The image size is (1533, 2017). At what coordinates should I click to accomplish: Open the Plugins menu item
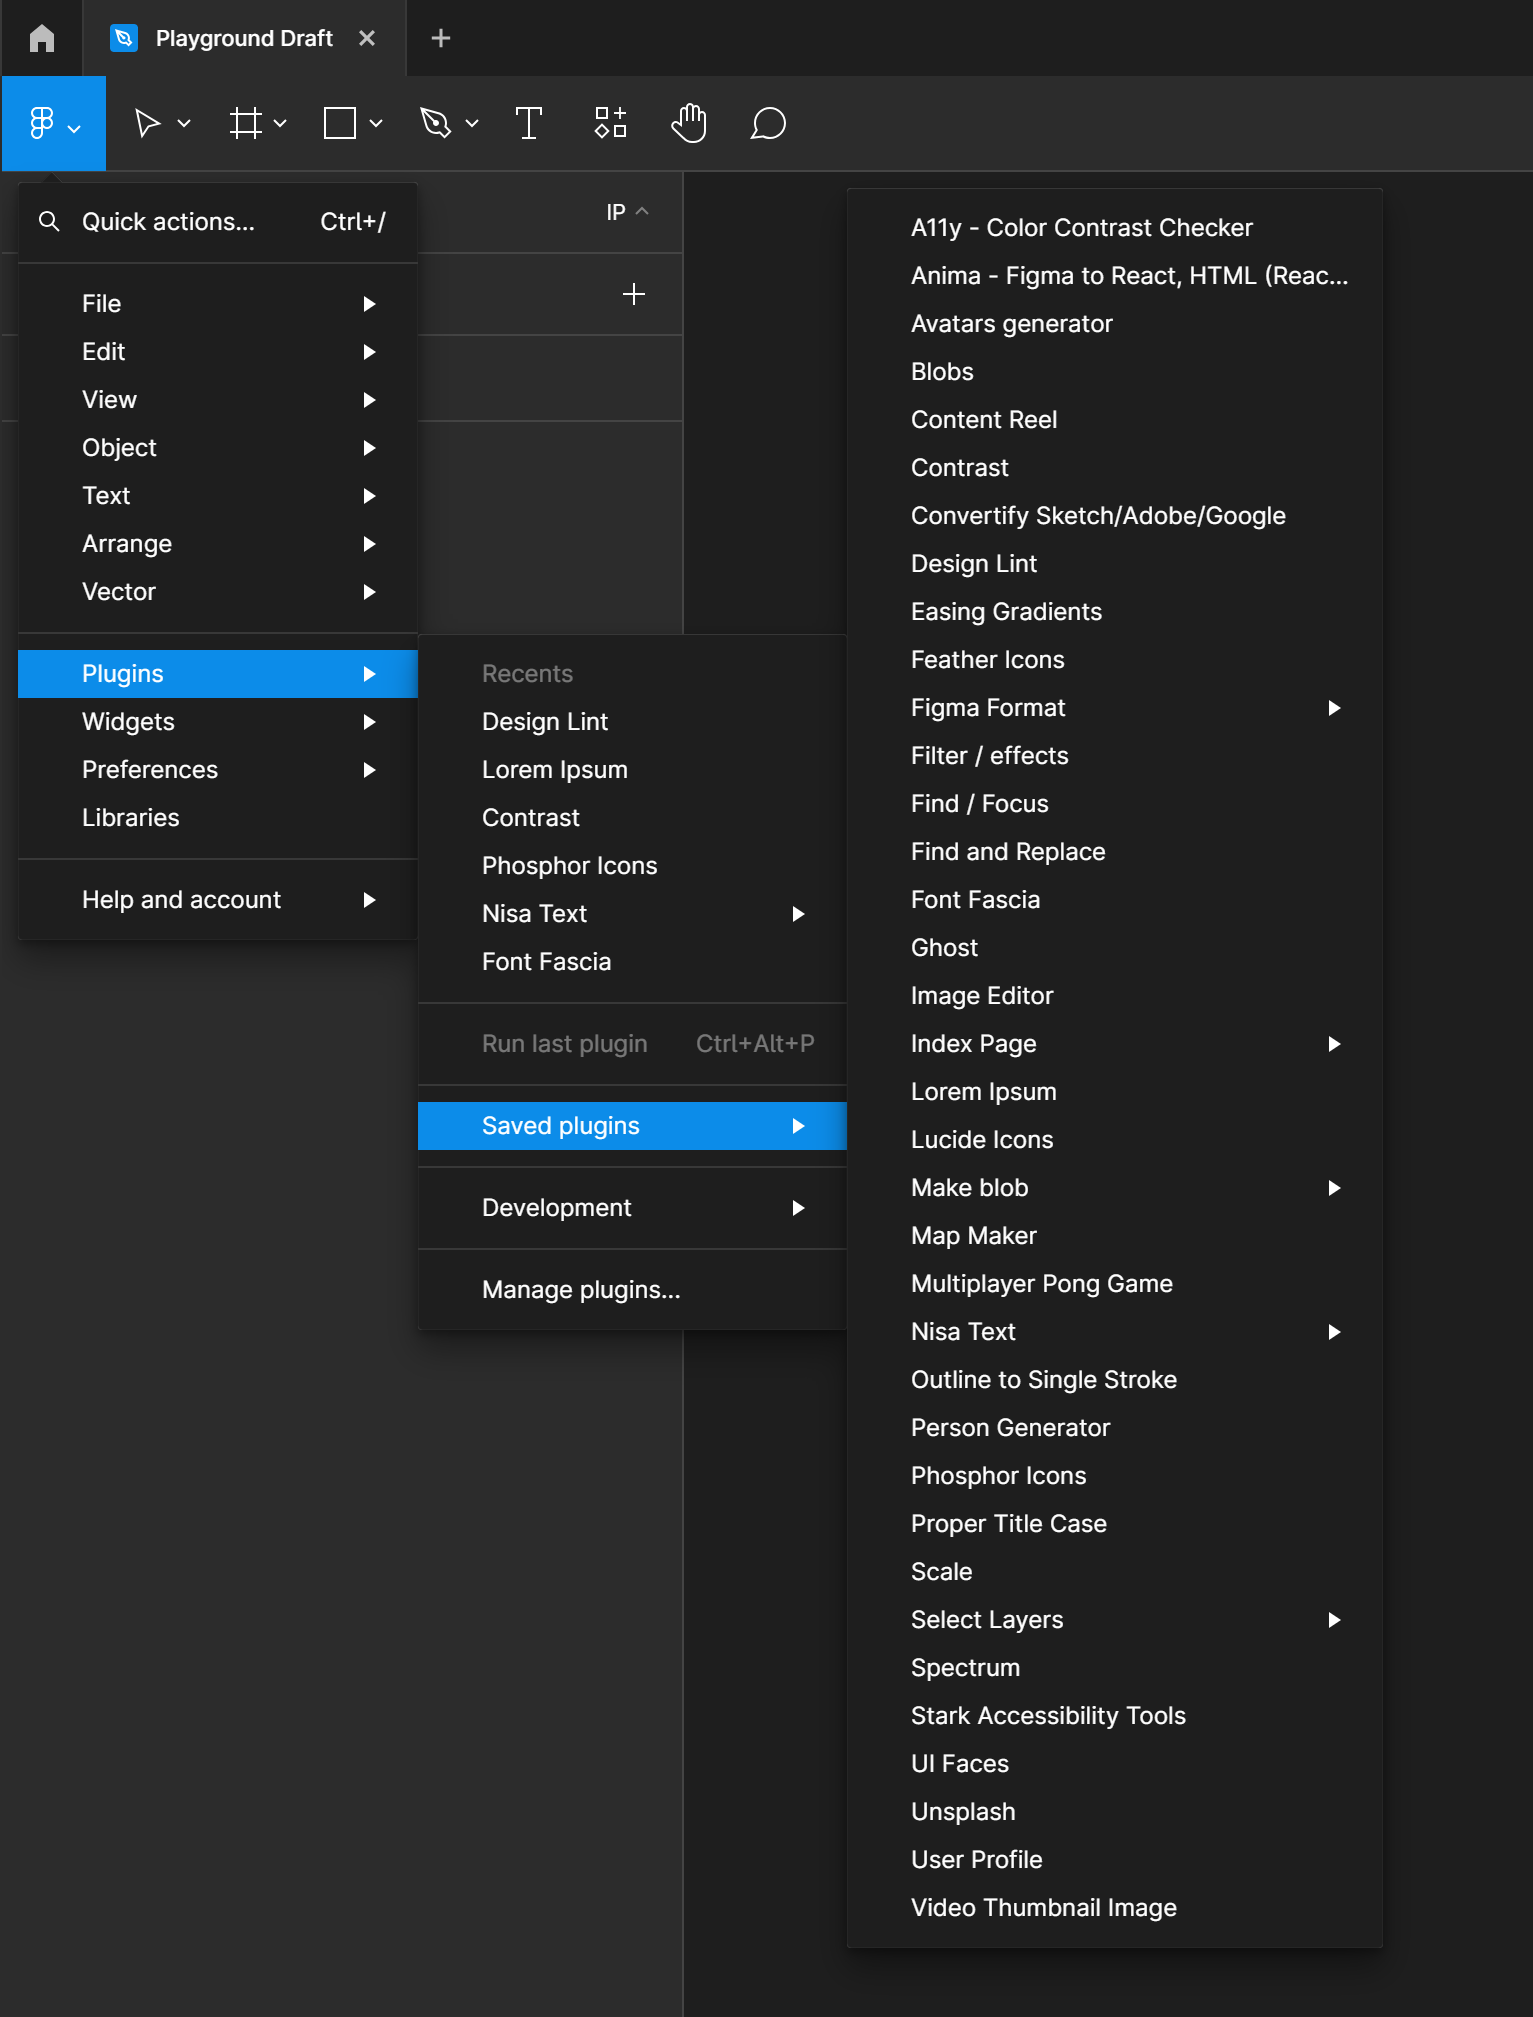click(x=218, y=673)
